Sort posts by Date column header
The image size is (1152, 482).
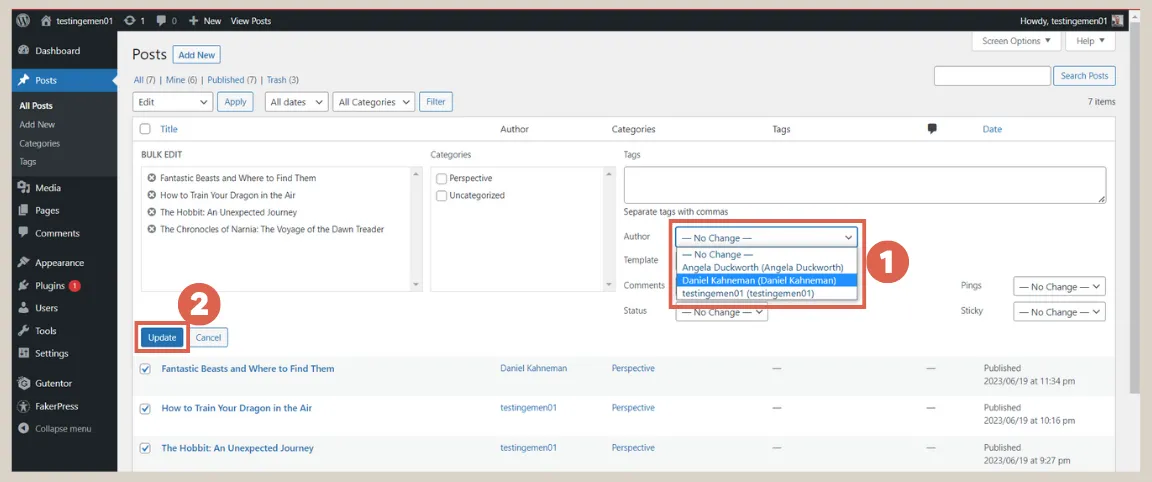tap(992, 129)
